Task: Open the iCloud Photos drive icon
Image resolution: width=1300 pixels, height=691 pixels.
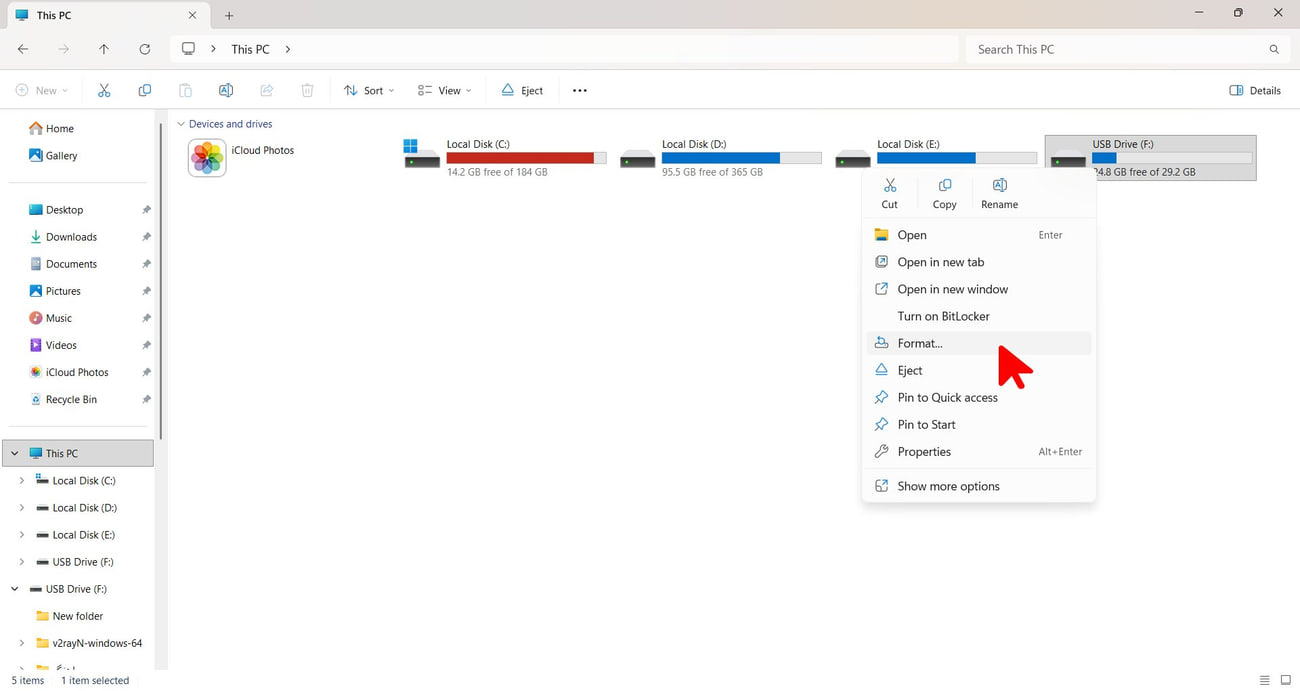Action: click(x=207, y=158)
